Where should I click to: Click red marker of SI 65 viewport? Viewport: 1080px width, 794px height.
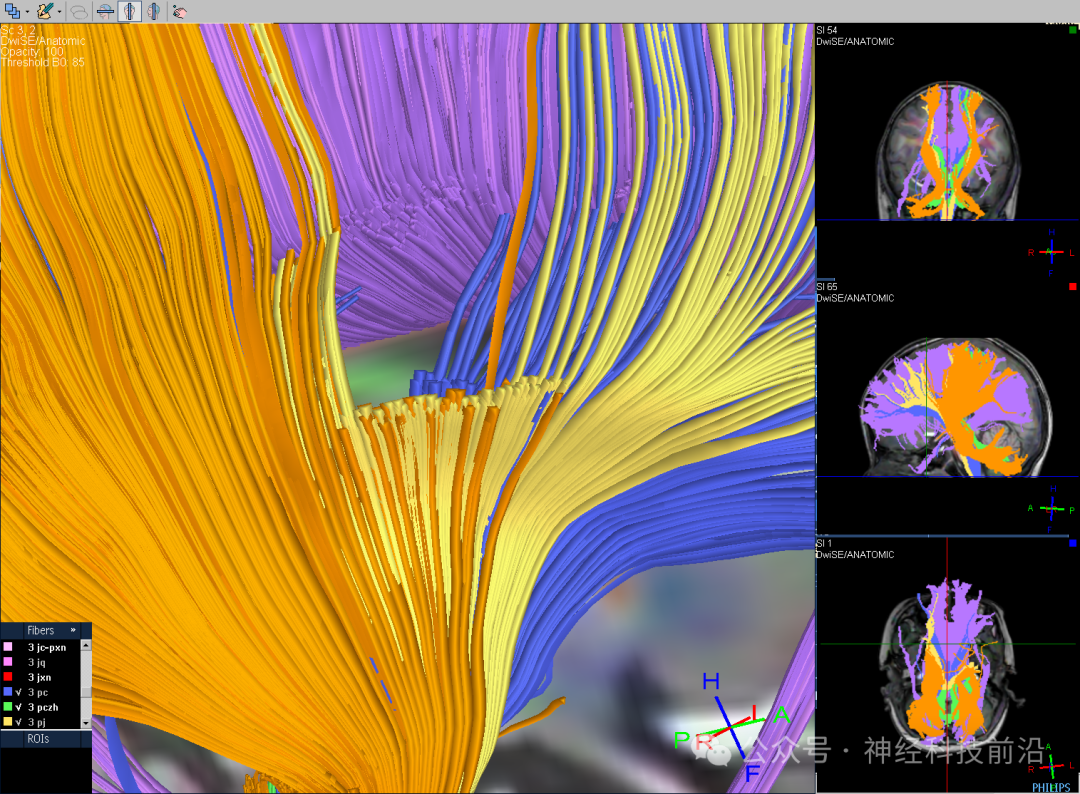tap(1072, 286)
